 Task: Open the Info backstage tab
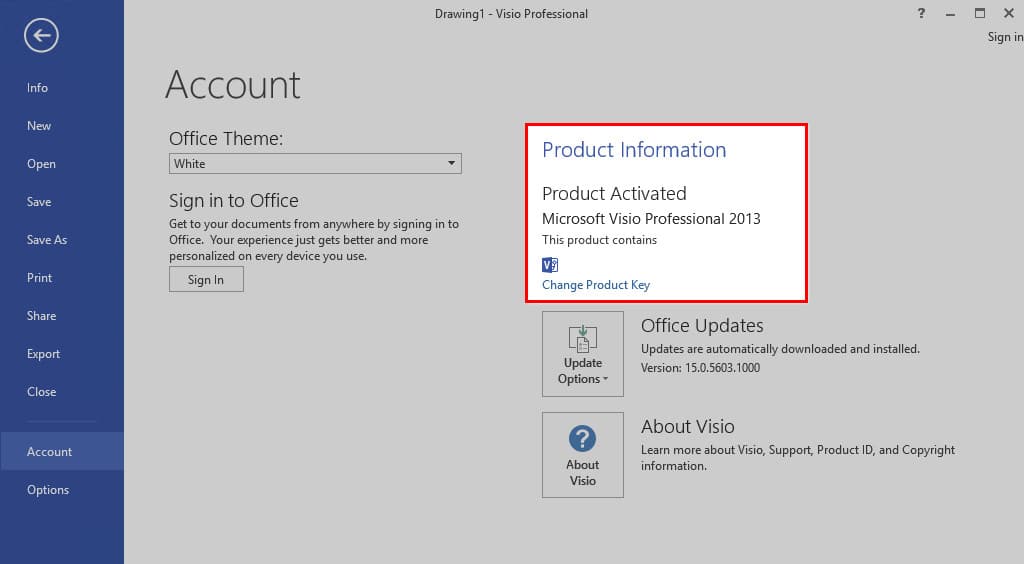click(x=37, y=87)
